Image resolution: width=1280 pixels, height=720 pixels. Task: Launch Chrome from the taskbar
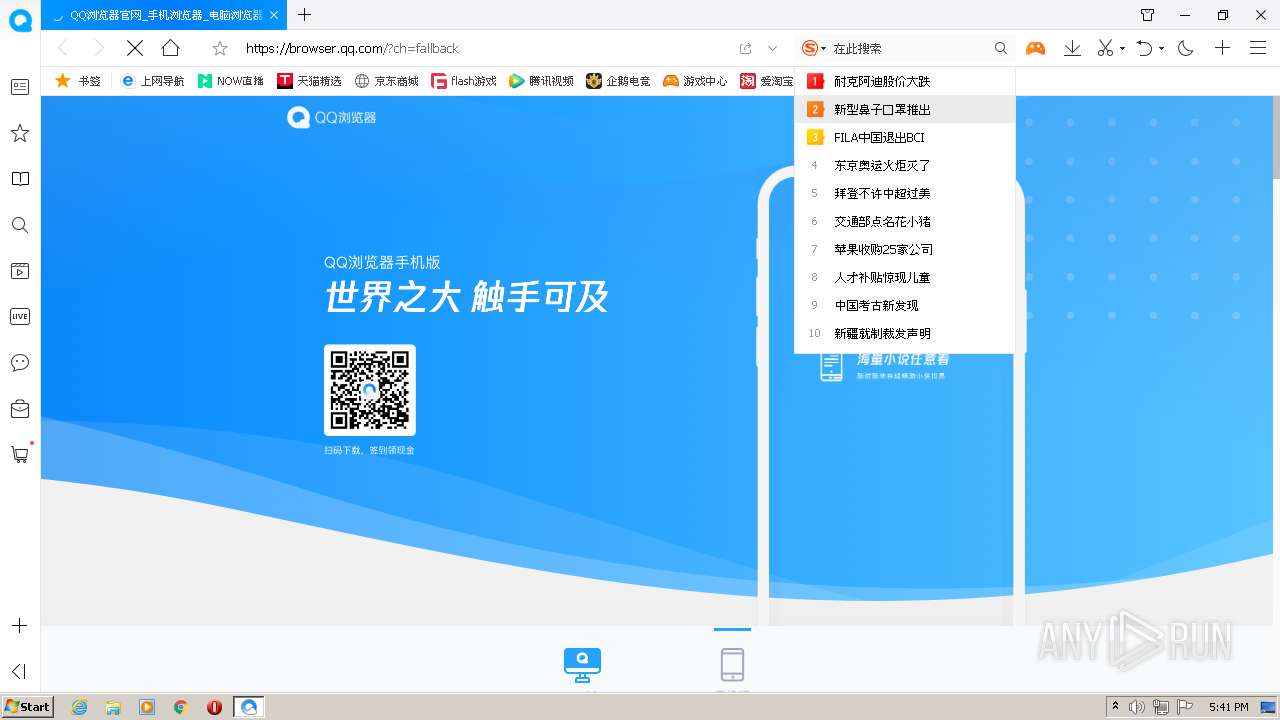pyautogui.click(x=181, y=707)
